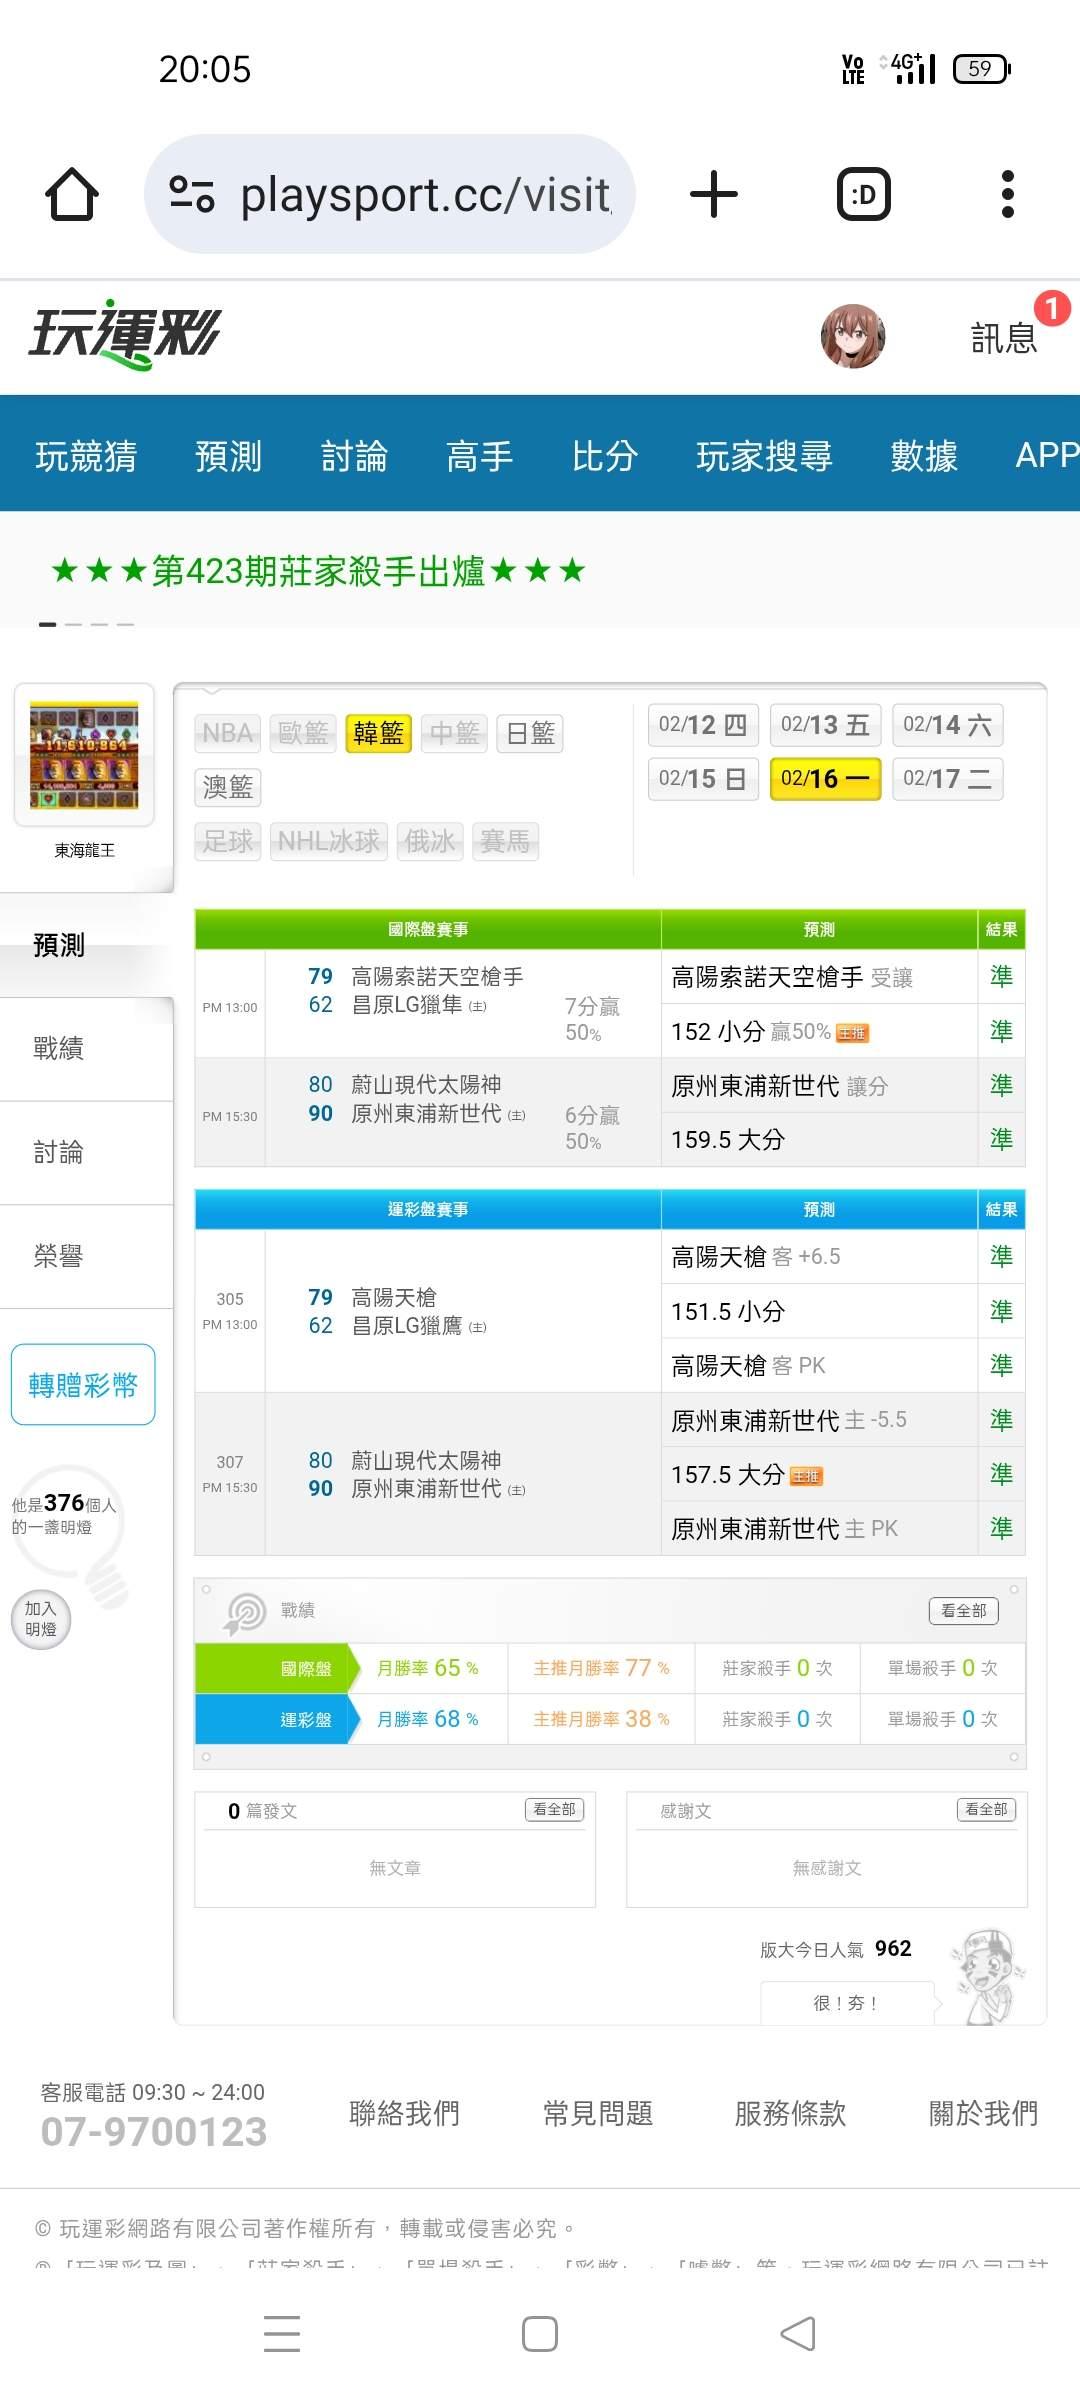
Task: Open 服務條款 footer link
Action: click(x=791, y=2113)
